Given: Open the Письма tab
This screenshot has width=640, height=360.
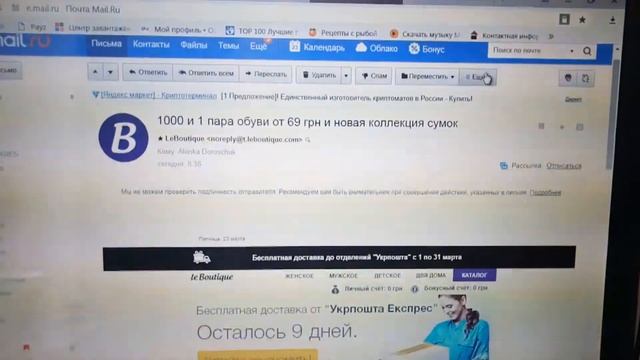Looking at the screenshot, I should tap(106, 44).
